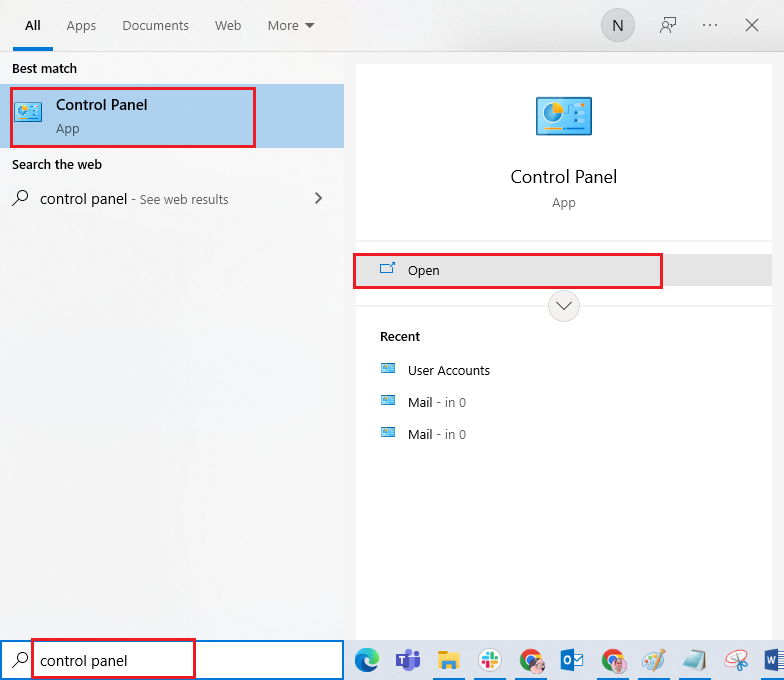Expand more actions chevron under Open
The height and width of the screenshot is (680, 784).
click(x=564, y=306)
